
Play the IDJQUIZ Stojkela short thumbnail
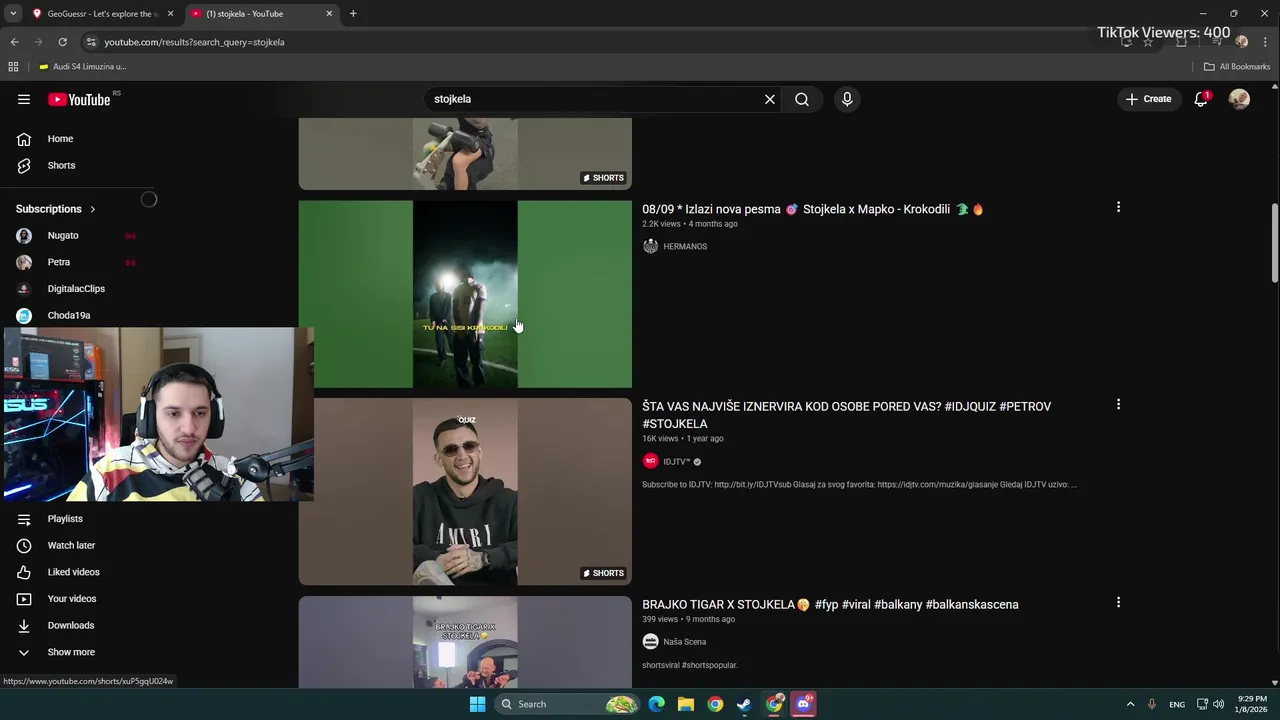tap(465, 491)
